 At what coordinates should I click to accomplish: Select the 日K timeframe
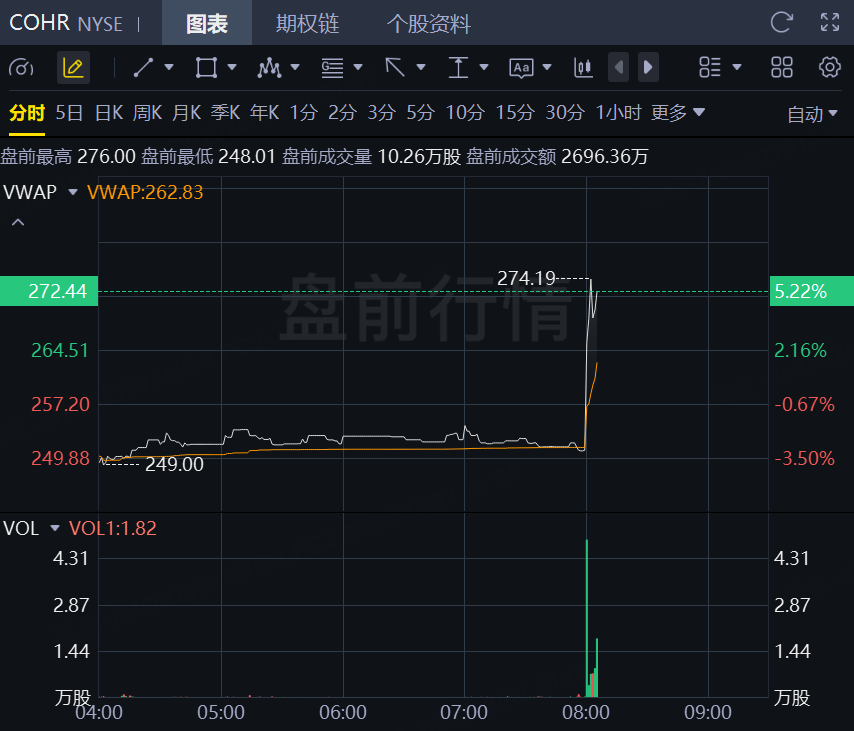[x=109, y=113]
